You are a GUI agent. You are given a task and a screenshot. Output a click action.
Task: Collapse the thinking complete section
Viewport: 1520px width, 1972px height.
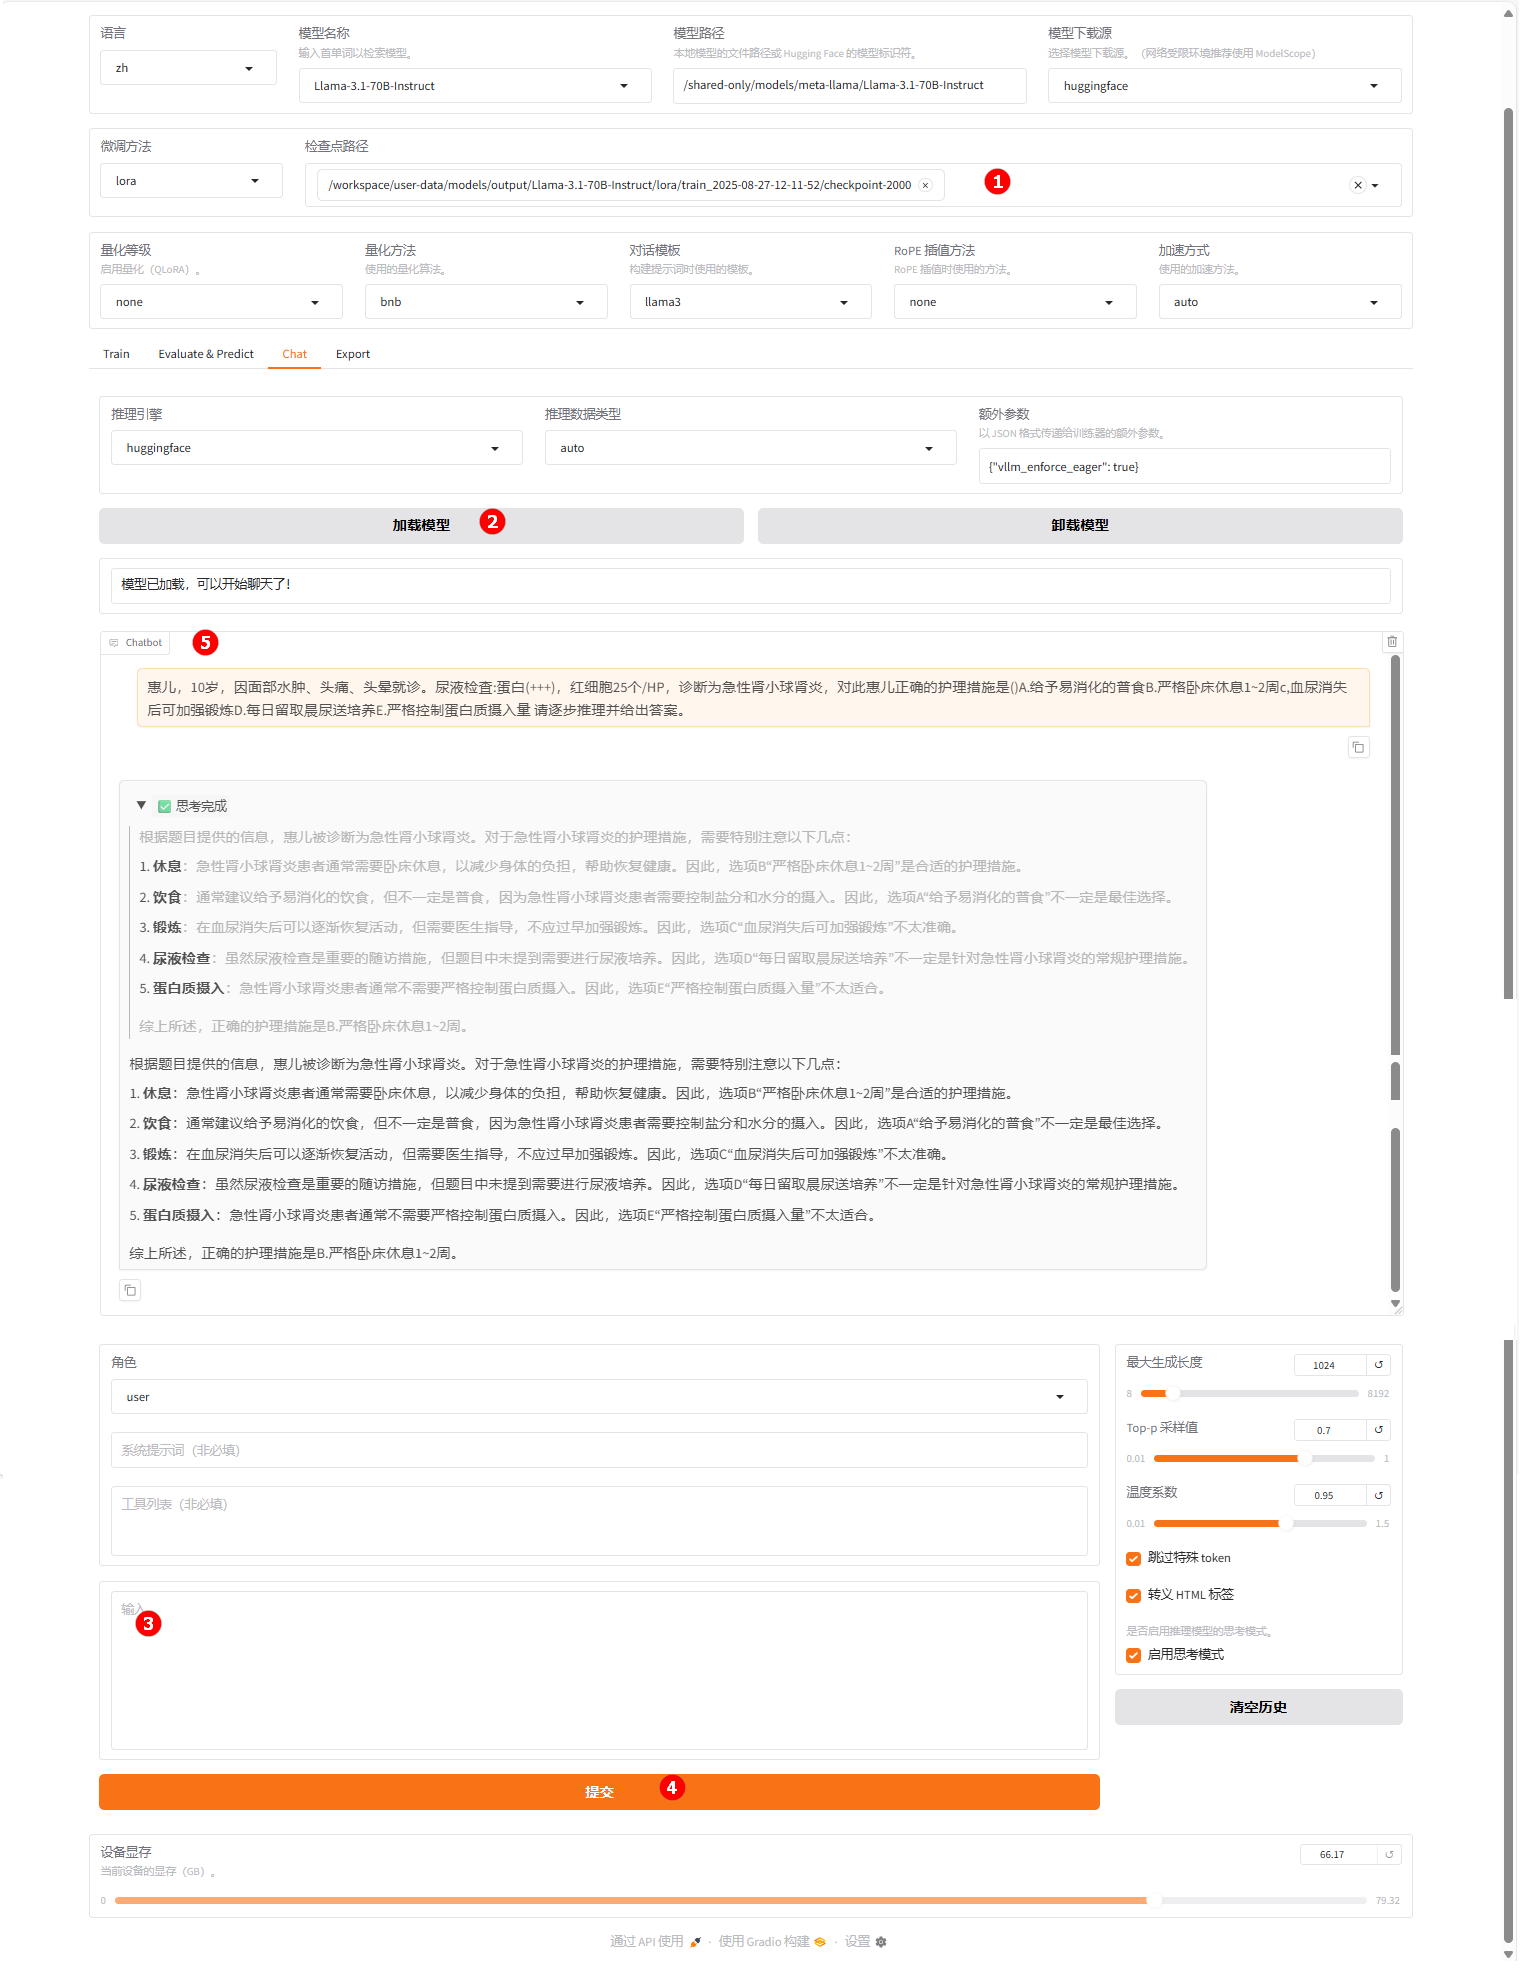coord(142,806)
